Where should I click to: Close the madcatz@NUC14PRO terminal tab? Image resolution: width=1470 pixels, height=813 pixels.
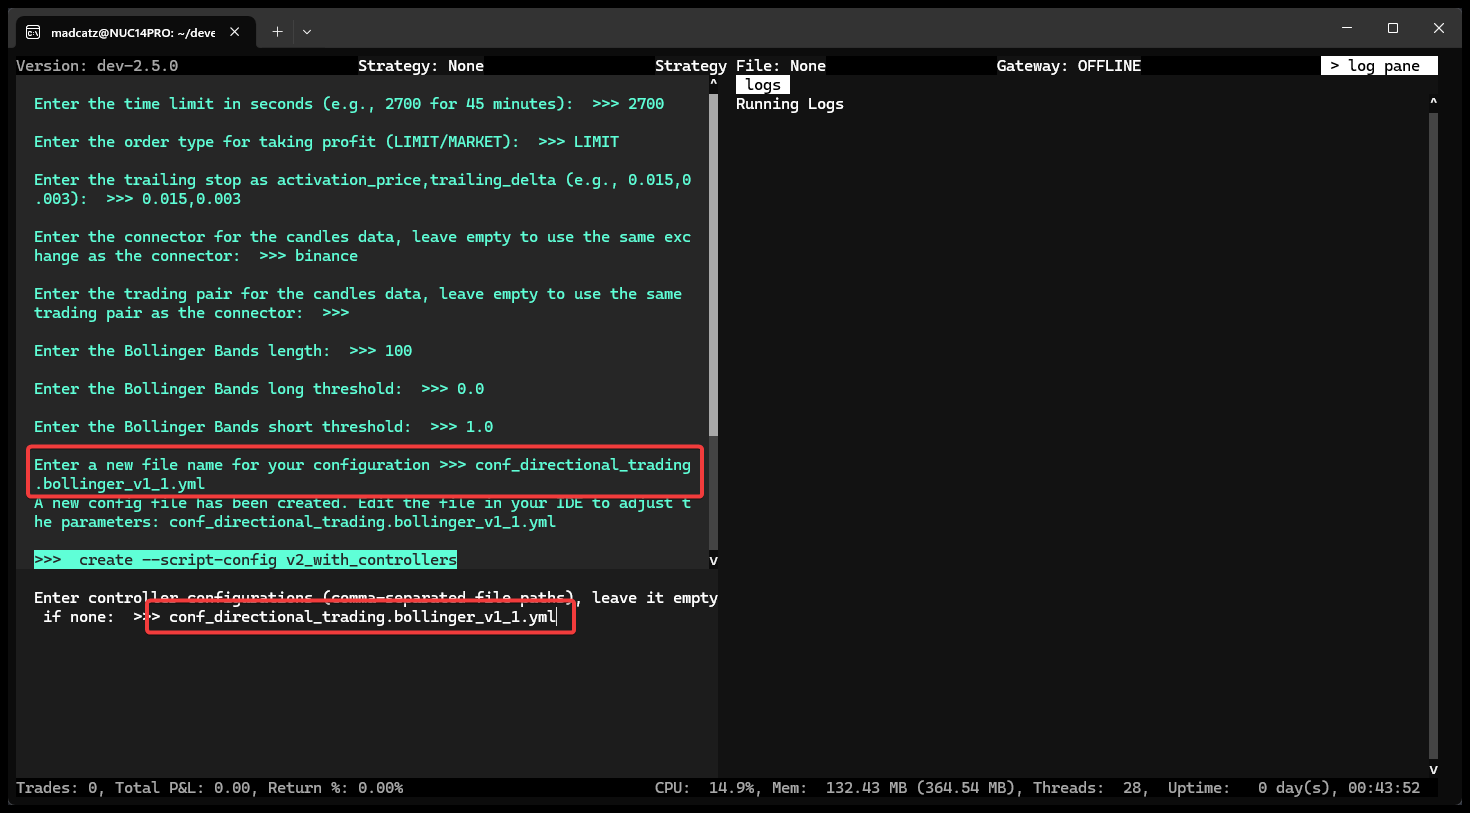click(x=235, y=32)
